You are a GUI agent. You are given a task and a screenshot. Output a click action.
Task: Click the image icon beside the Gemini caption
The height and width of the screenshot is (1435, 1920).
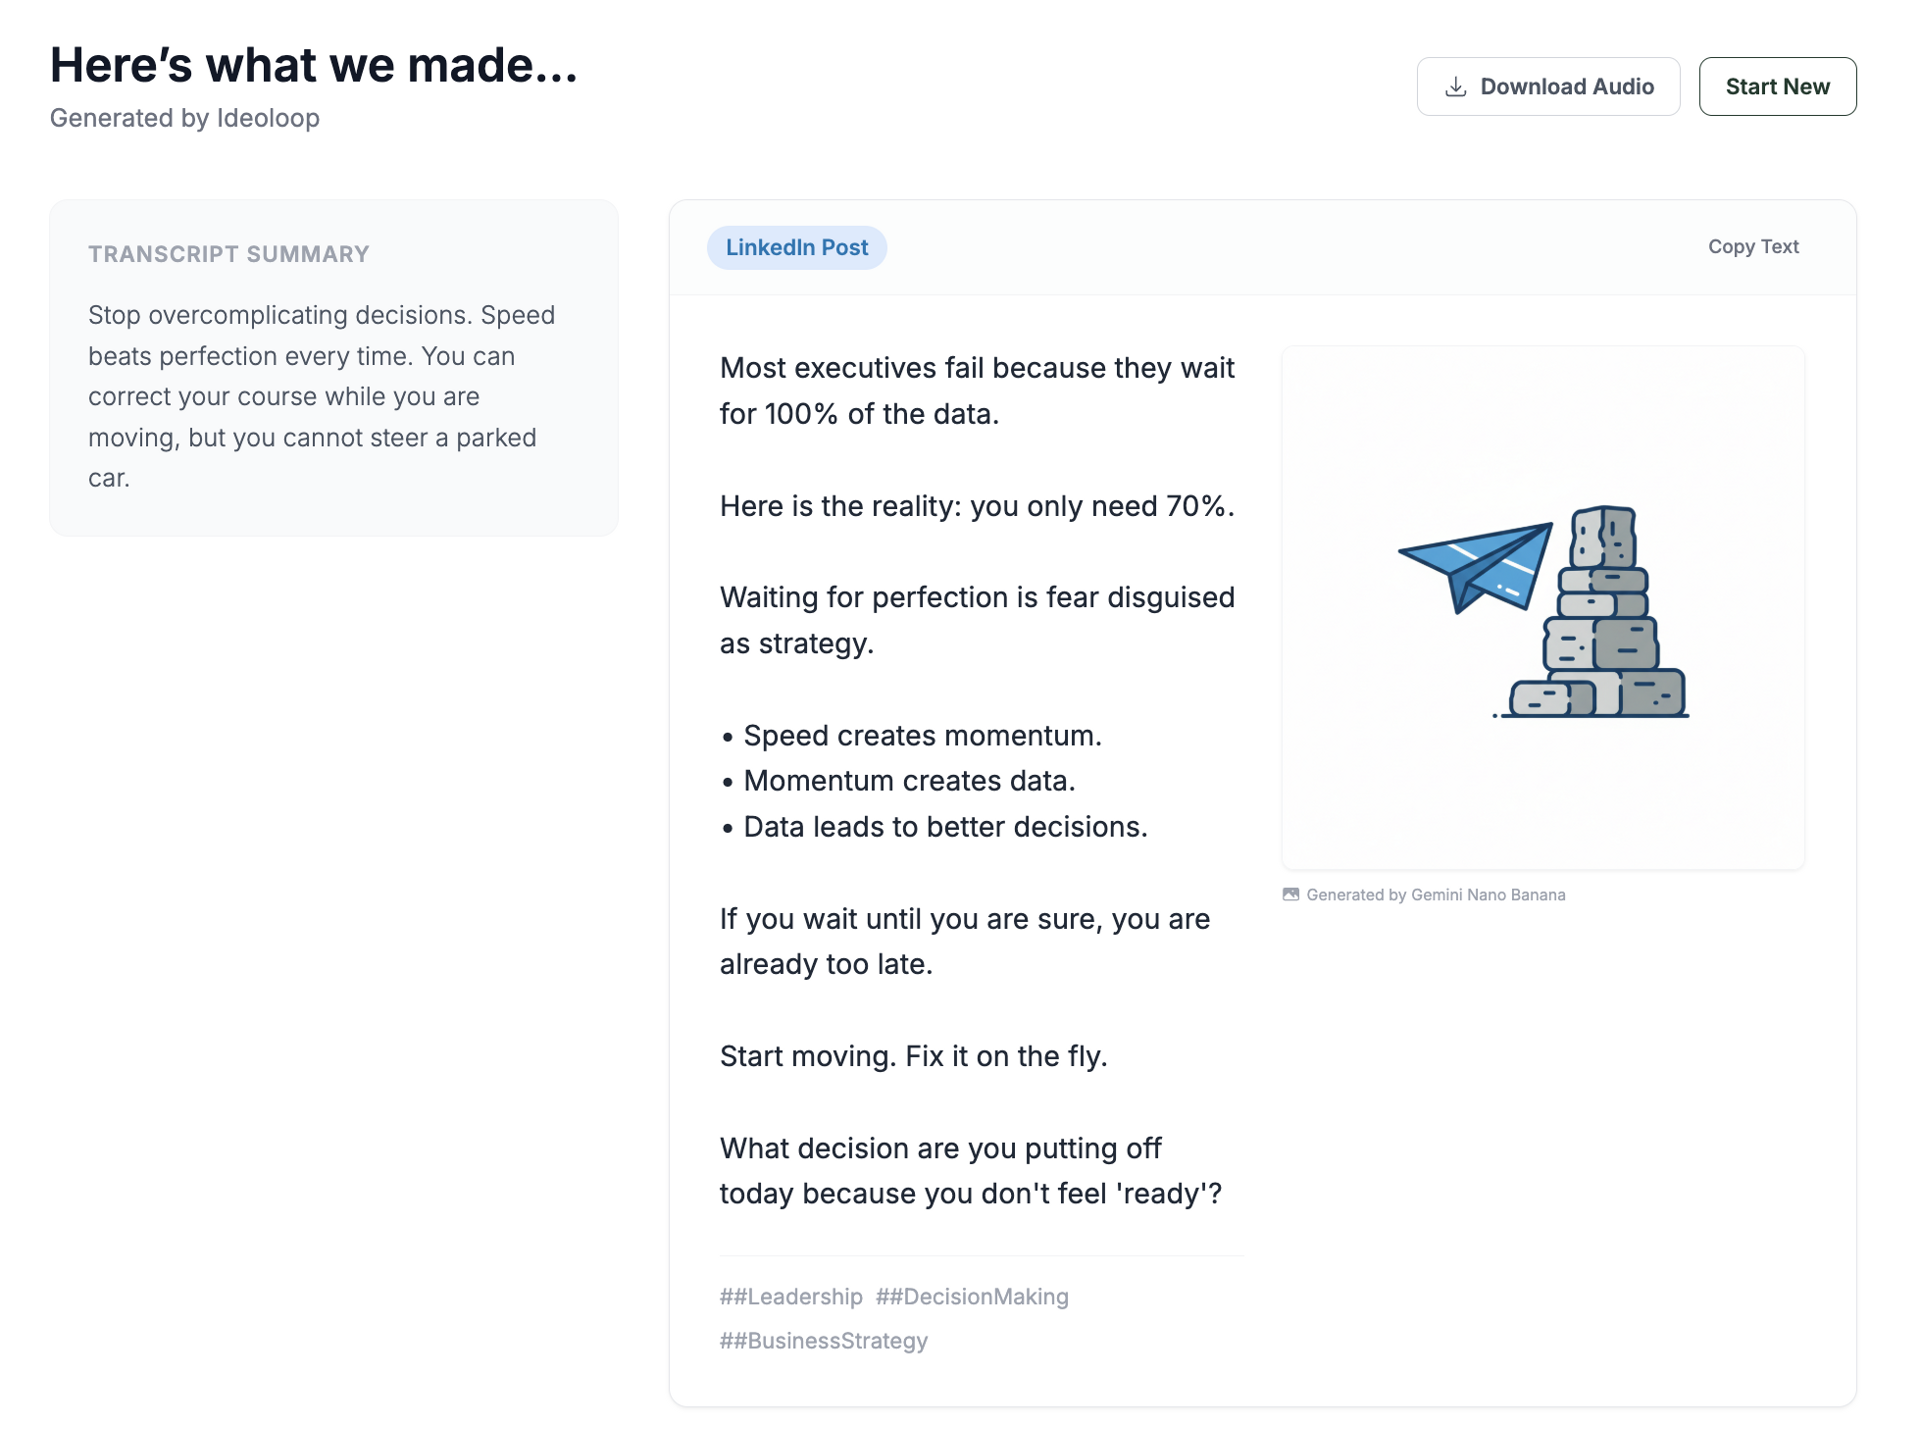(1290, 894)
